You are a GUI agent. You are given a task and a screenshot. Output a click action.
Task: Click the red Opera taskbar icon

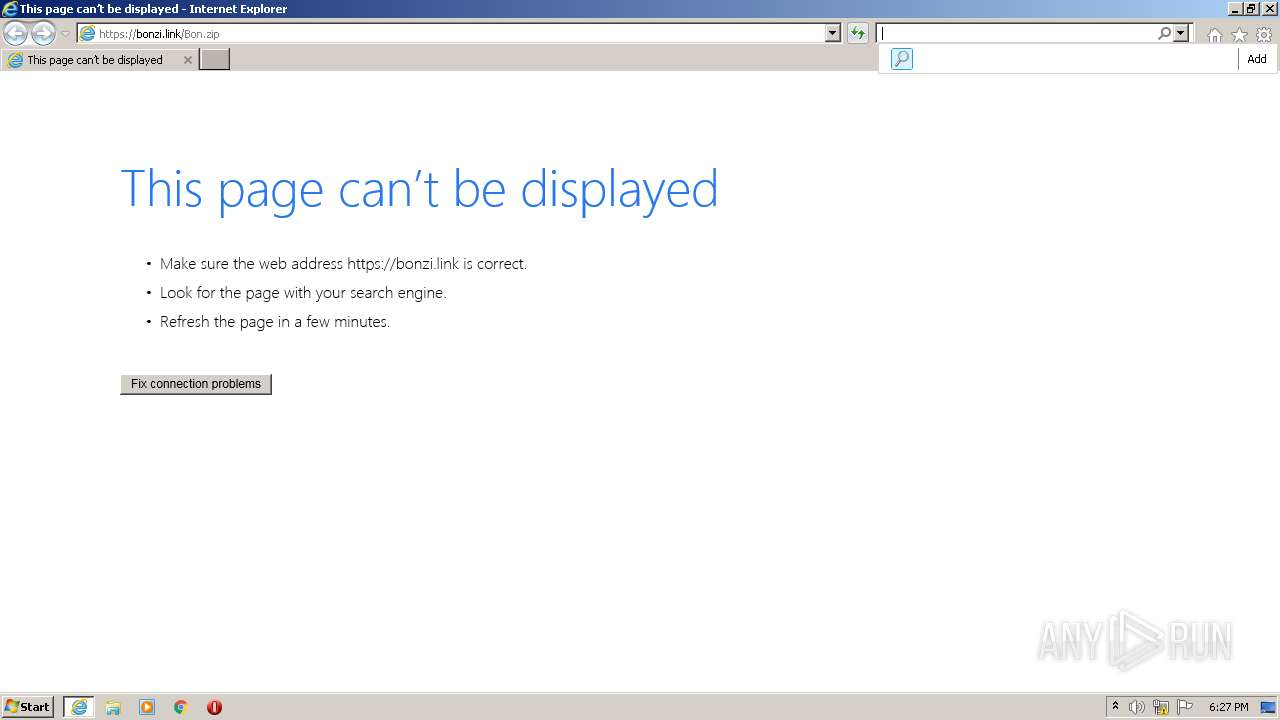pos(214,707)
